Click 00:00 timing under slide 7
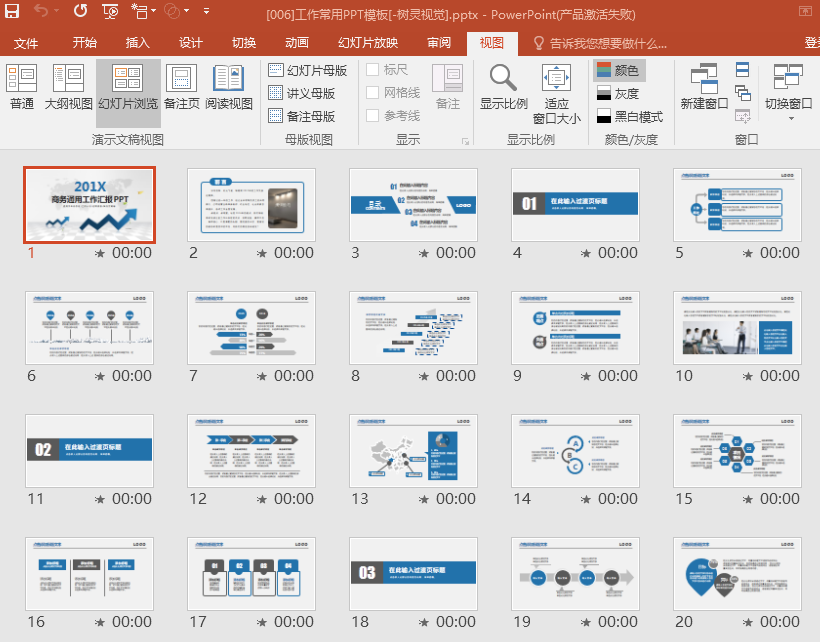The image size is (820, 642). point(294,376)
